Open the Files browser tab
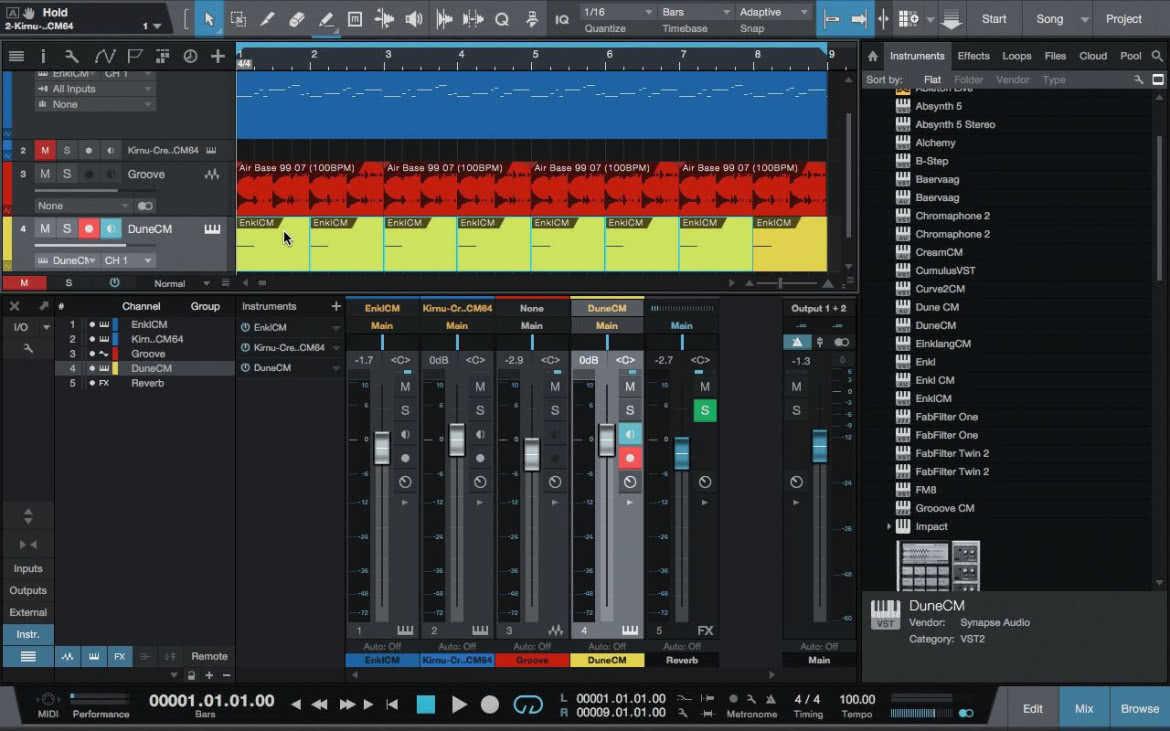Image resolution: width=1170 pixels, height=731 pixels. 1055,56
